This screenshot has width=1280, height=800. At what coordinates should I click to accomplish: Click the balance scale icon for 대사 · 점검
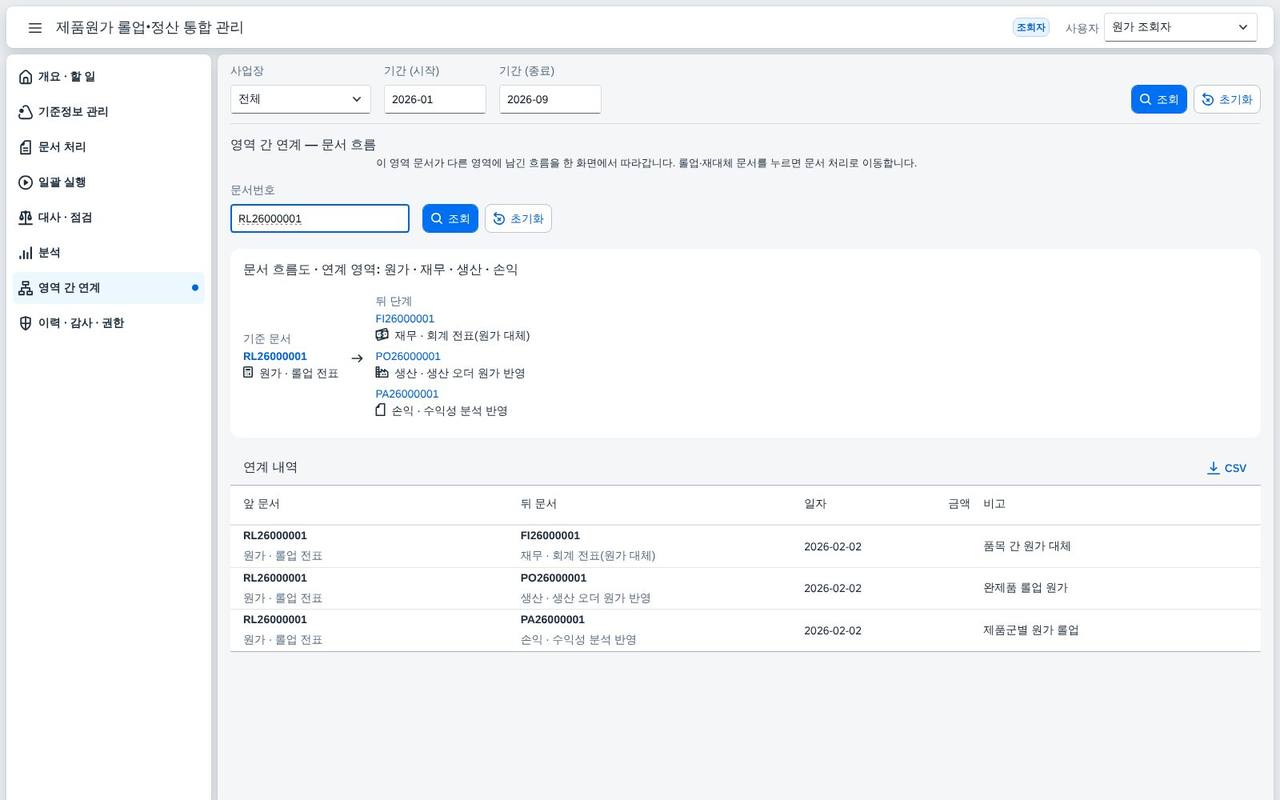26,217
